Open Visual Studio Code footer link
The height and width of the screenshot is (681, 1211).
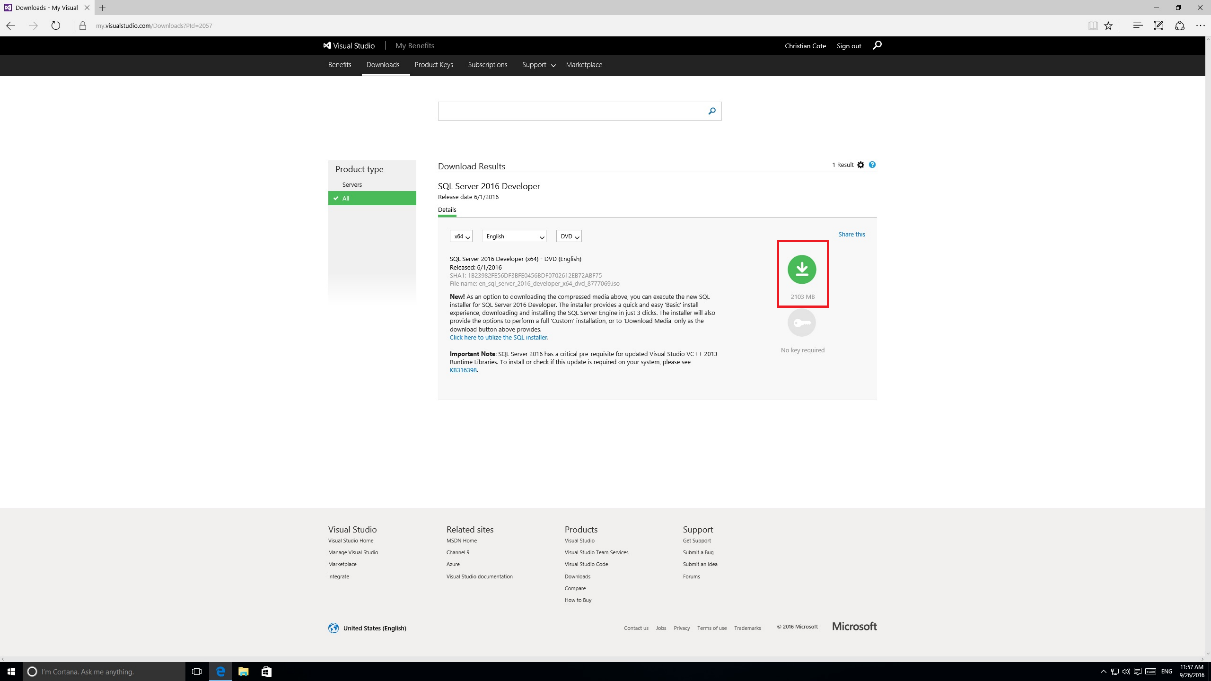pos(586,564)
